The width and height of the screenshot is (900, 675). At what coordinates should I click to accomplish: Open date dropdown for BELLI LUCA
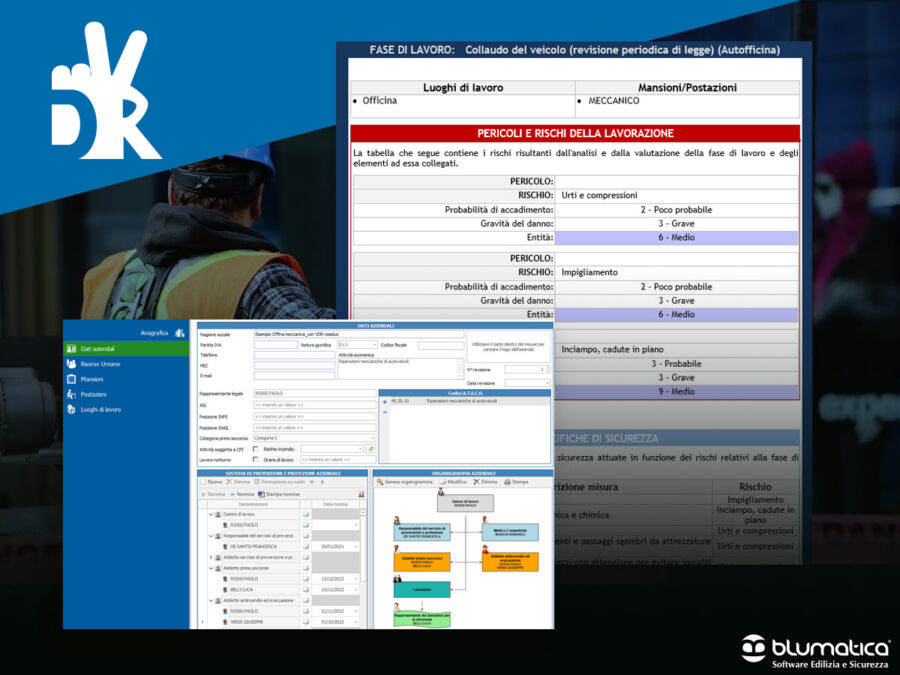356,589
